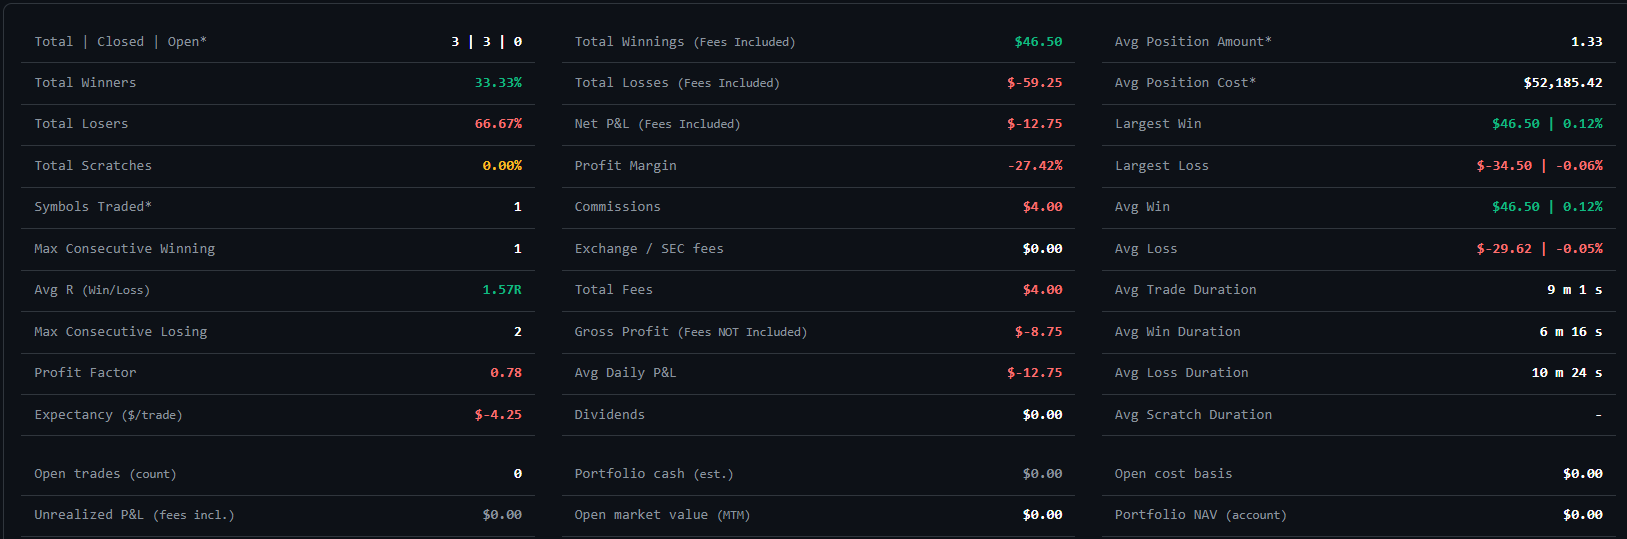This screenshot has height=539, width=1627.
Task: Click the Profit Margin value -27.42%
Action: tap(1034, 166)
